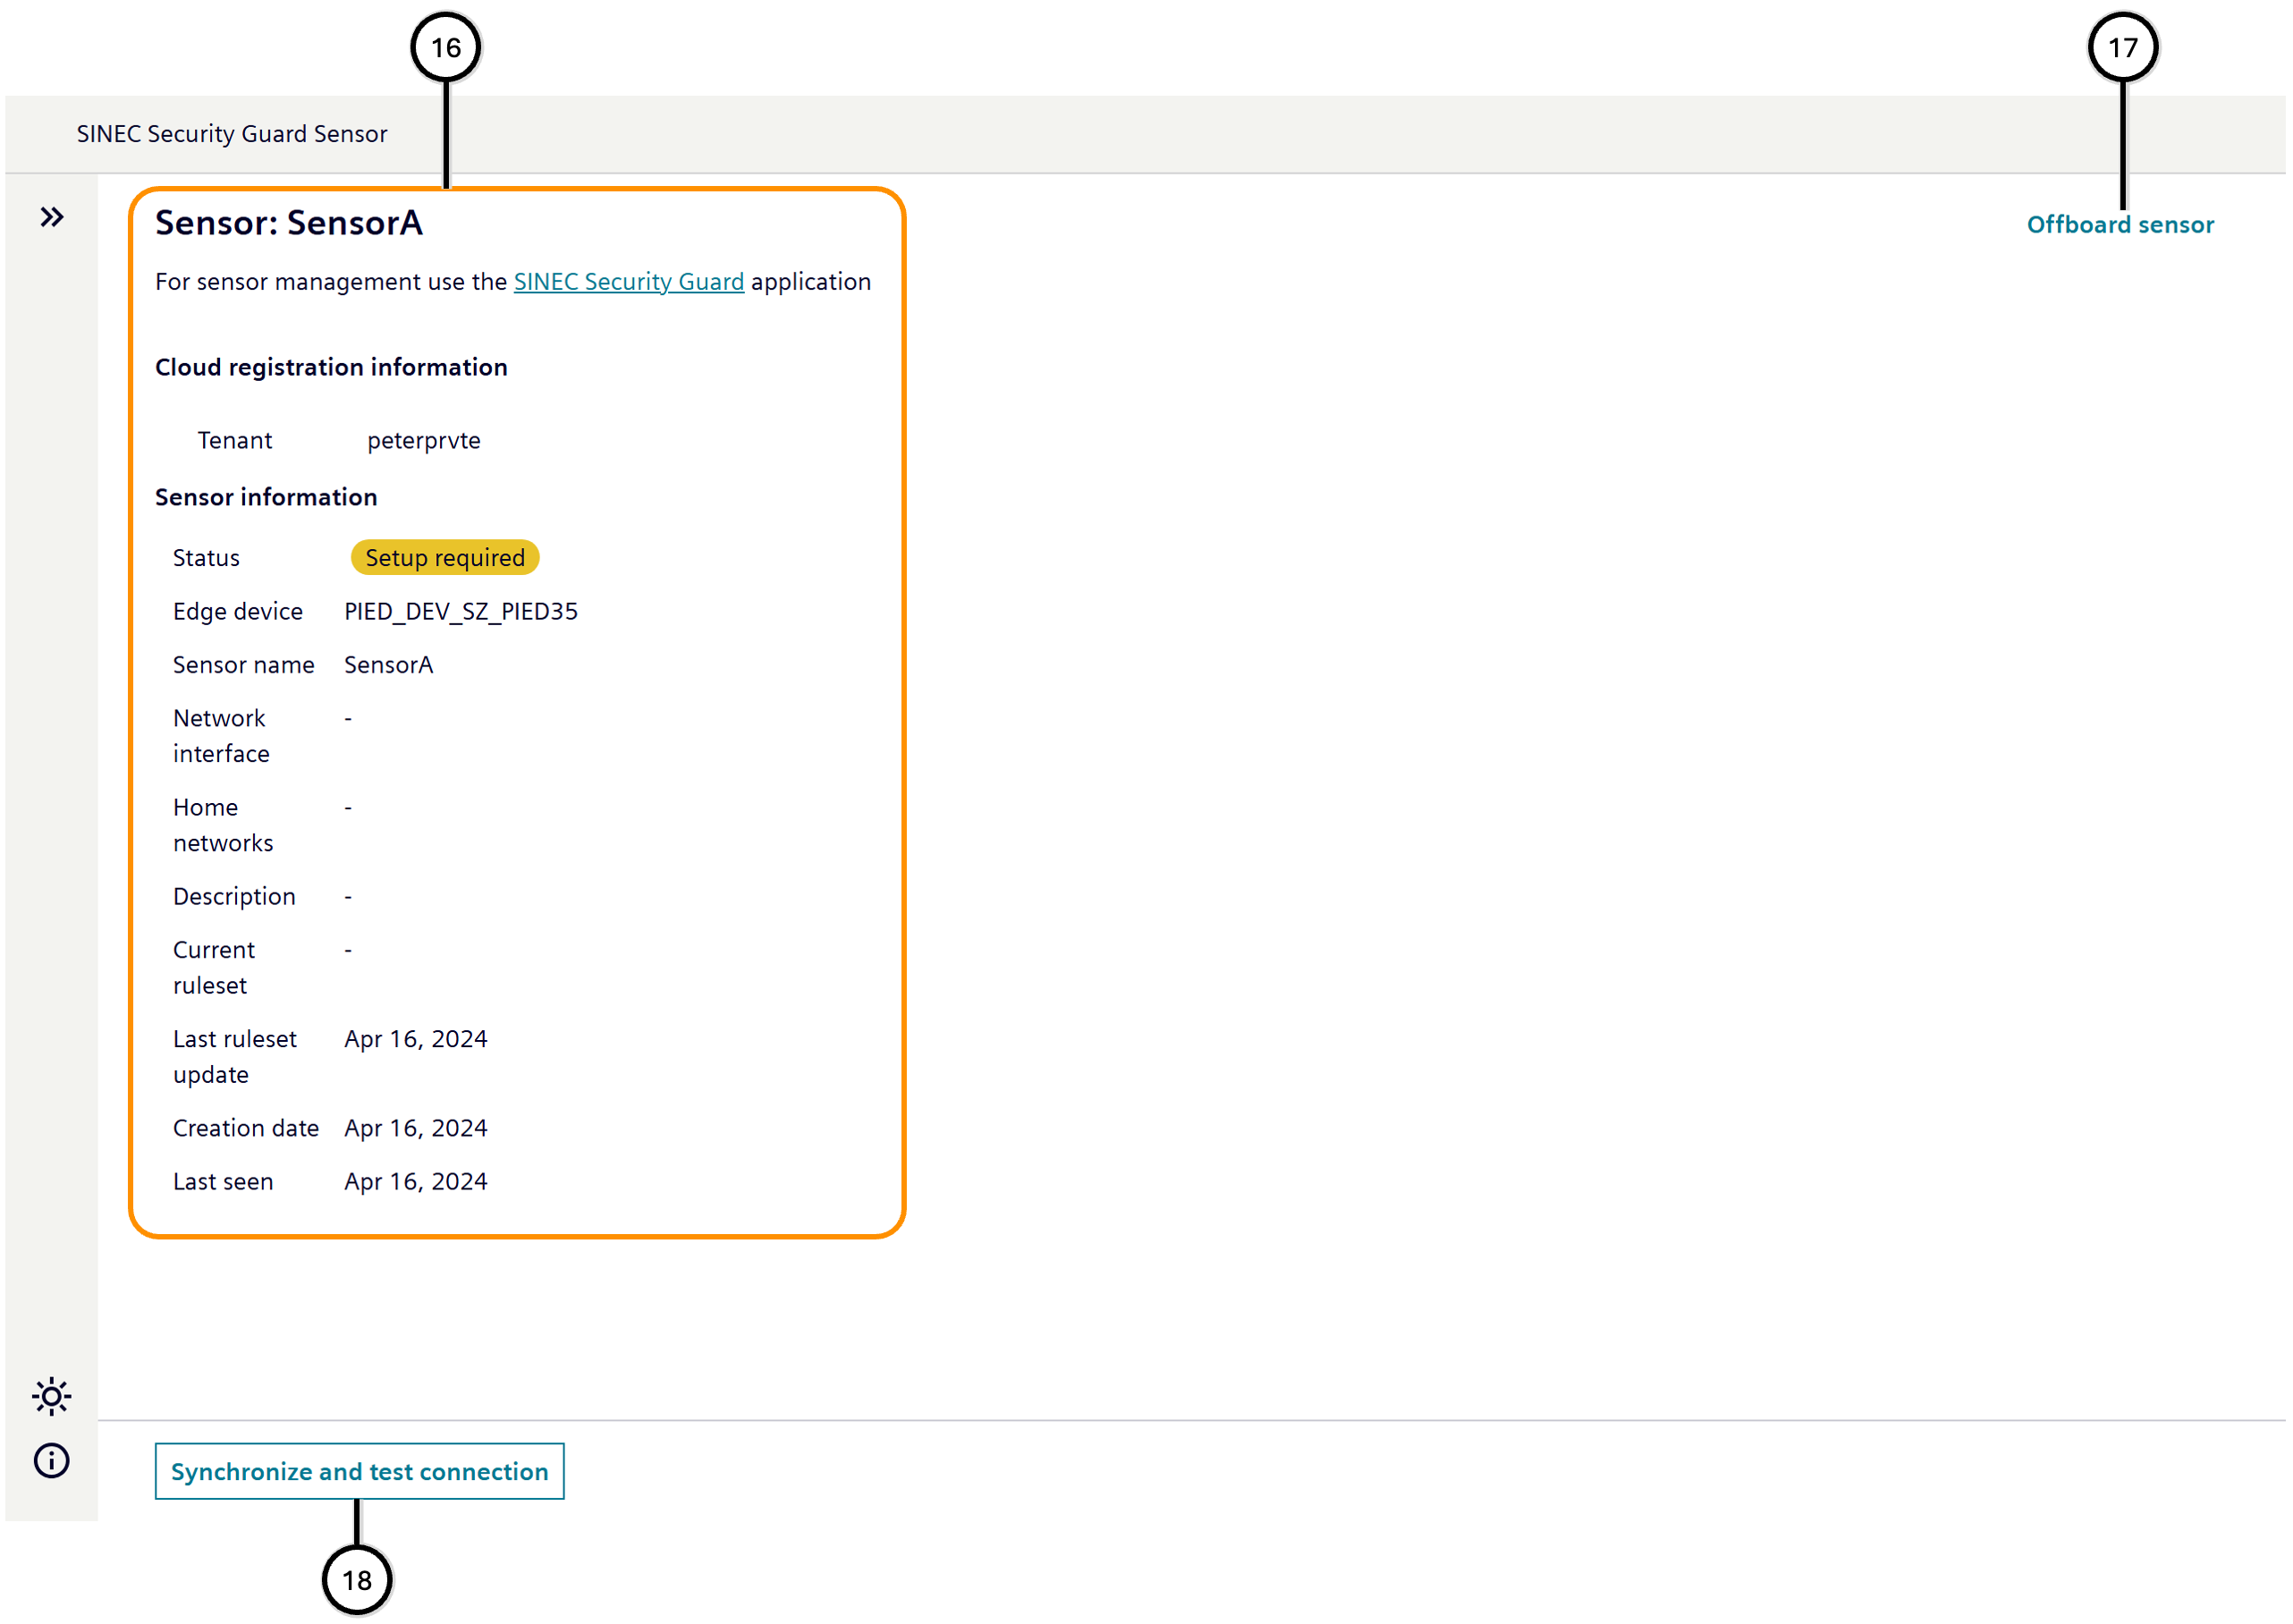The width and height of the screenshot is (2293, 1624).
Task: Select Last seen date value
Action: 415,1181
